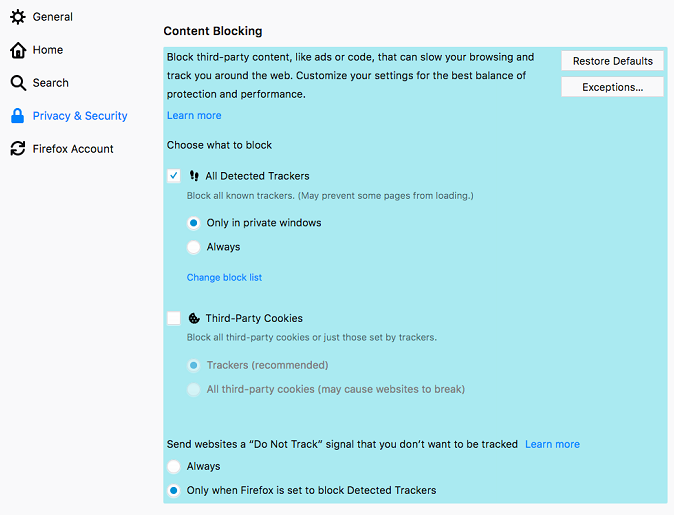
Task: Enable the Third-Party Cookies checkbox
Action: coord(174,318)
